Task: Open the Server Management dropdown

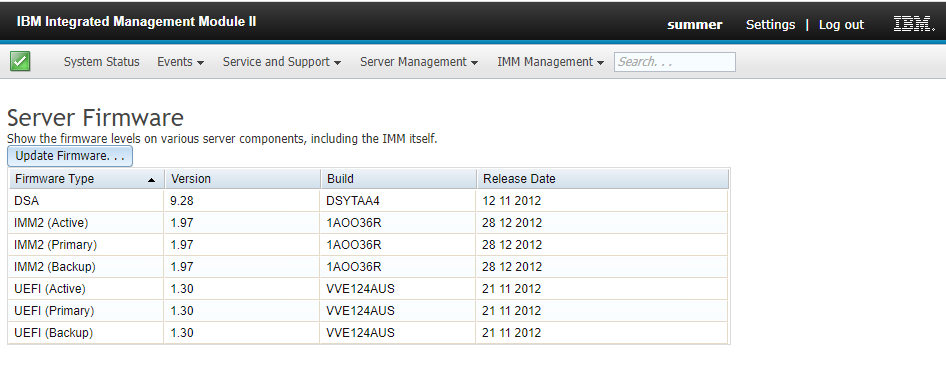Action: point(419,62)
